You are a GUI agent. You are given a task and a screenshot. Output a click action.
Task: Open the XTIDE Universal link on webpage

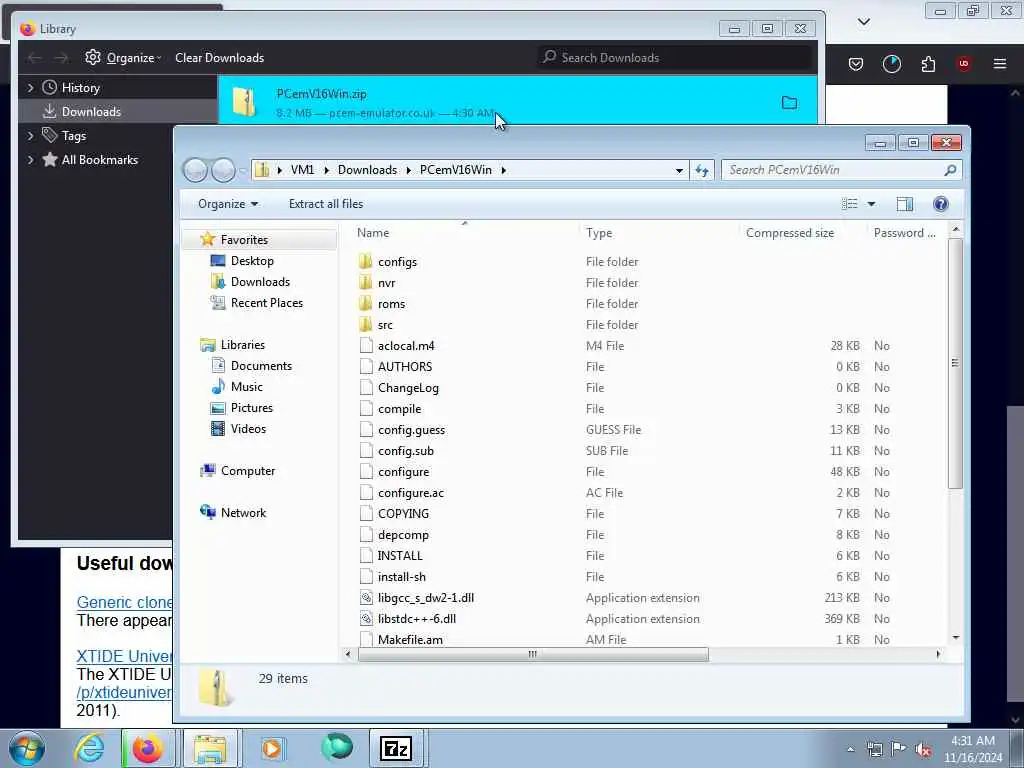125,656
